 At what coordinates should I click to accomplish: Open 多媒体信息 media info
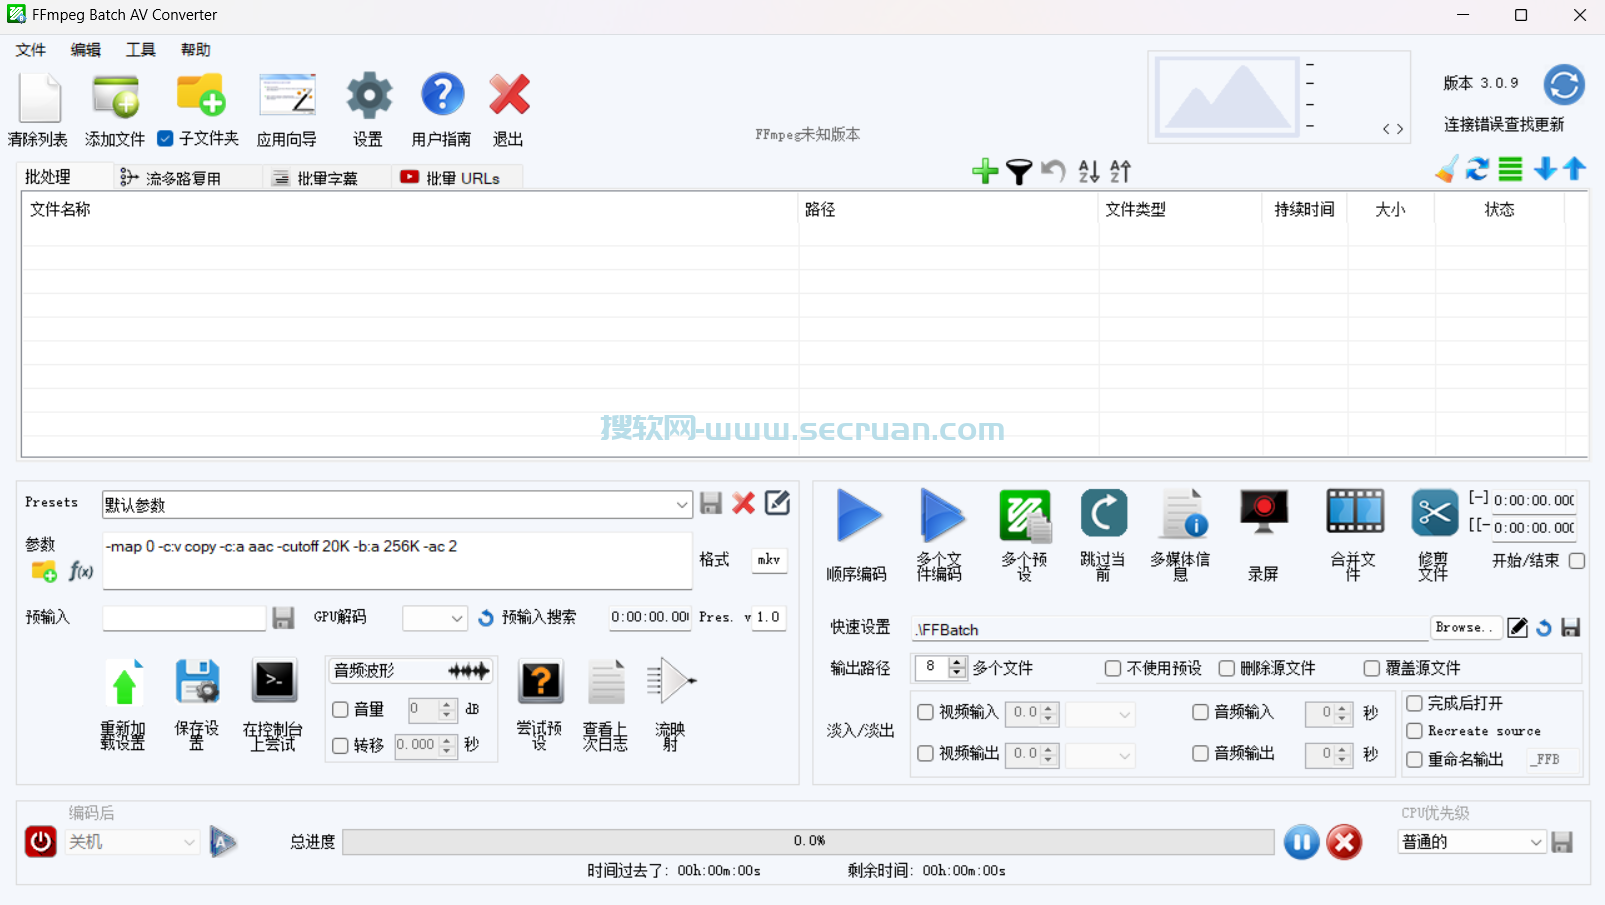pos(1184,514)
